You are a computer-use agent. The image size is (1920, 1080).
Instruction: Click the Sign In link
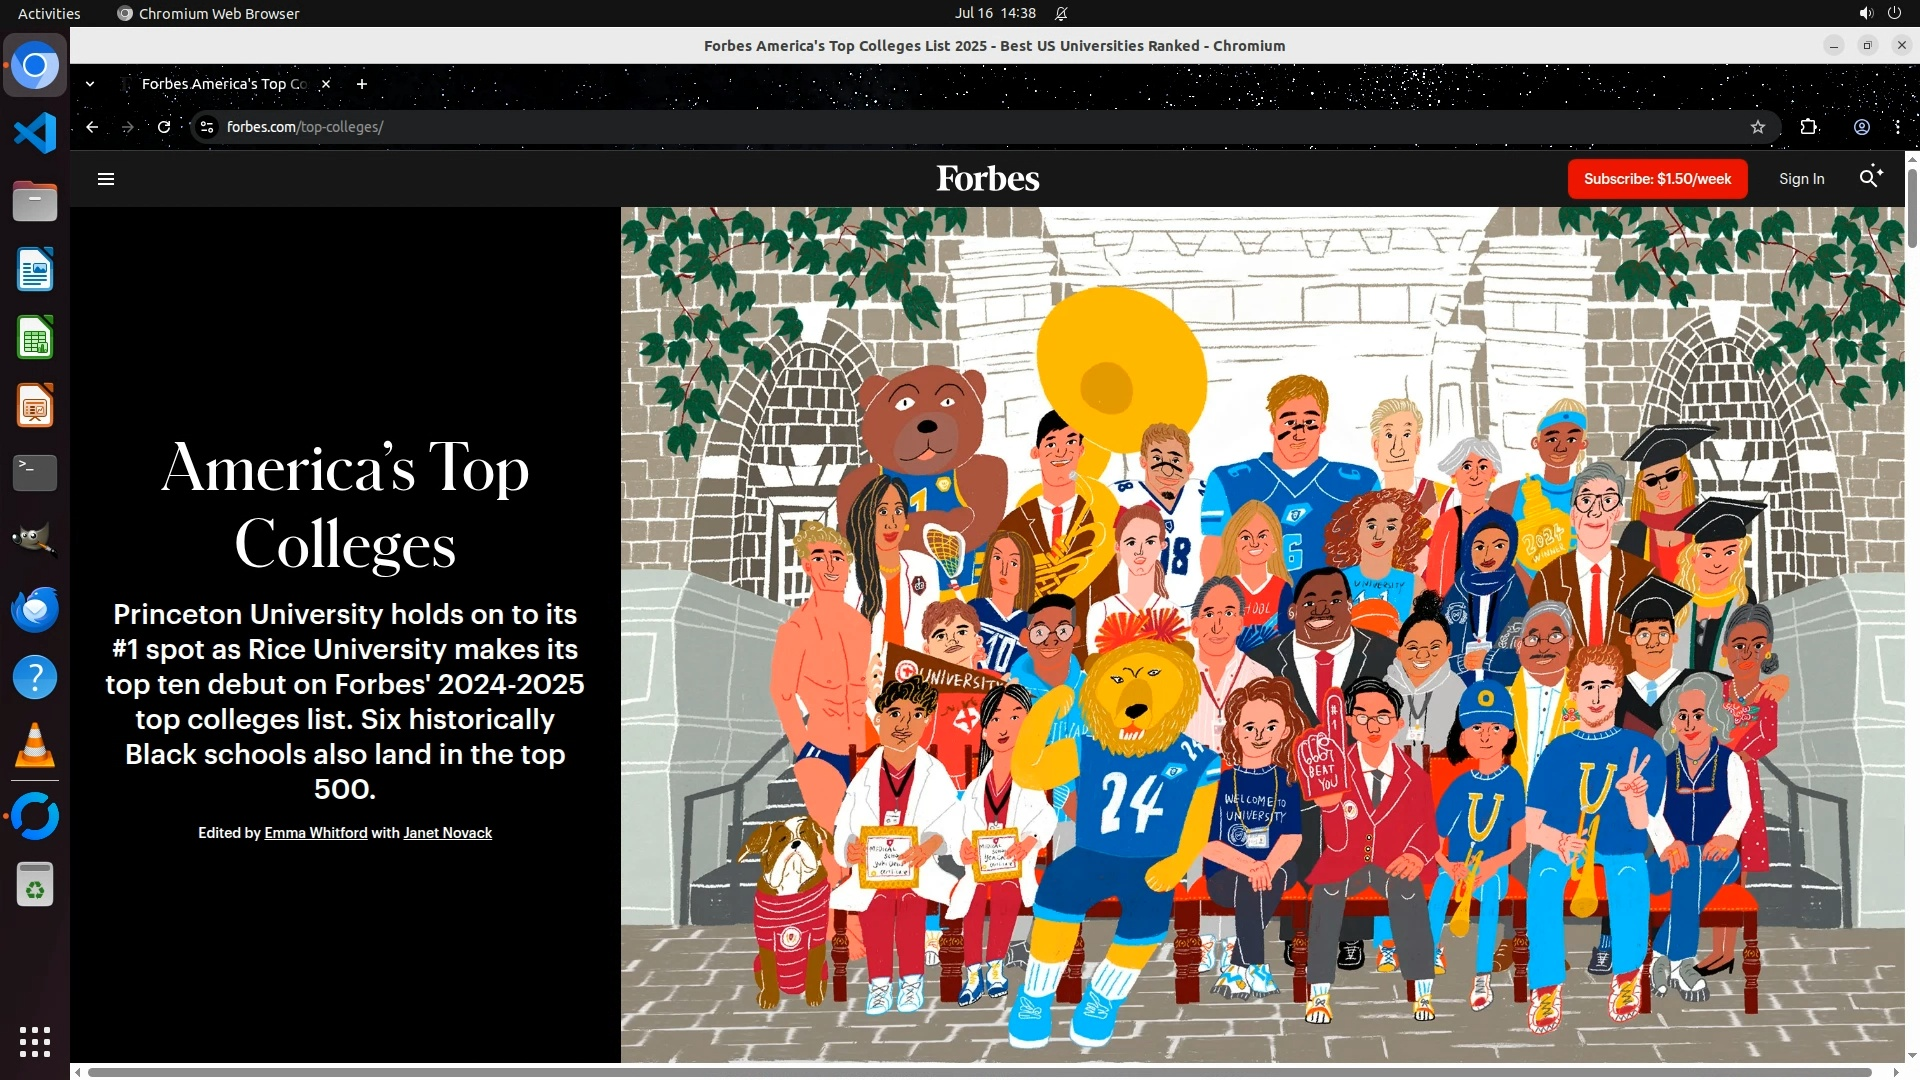tap(1801, 179)
